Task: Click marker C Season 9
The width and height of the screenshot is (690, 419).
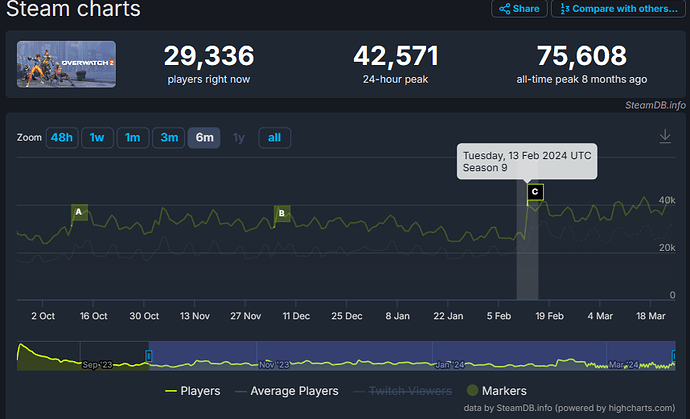Action: [x=535, y=191]
